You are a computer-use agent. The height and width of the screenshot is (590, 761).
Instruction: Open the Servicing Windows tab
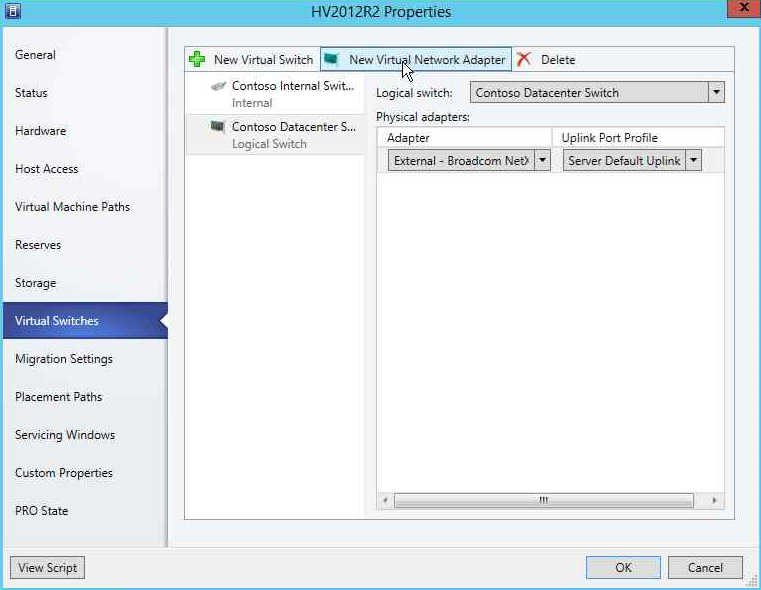coord(85,435)
